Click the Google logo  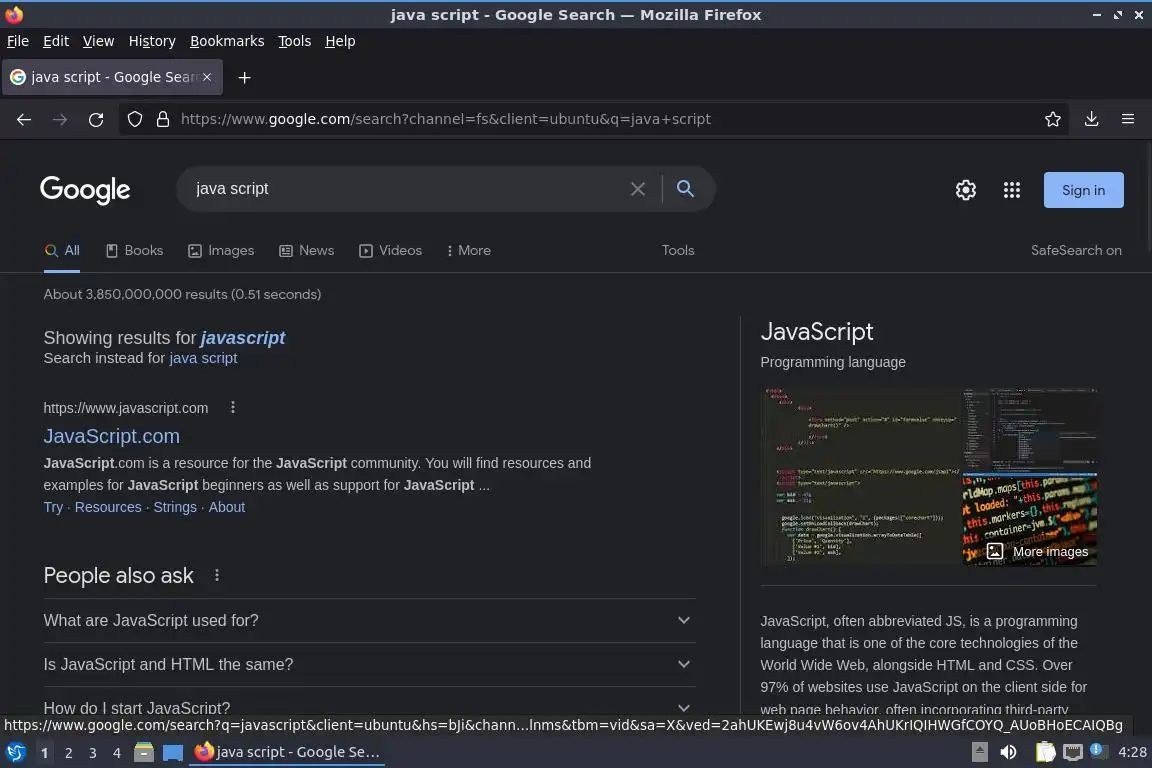tap(85, 190)
